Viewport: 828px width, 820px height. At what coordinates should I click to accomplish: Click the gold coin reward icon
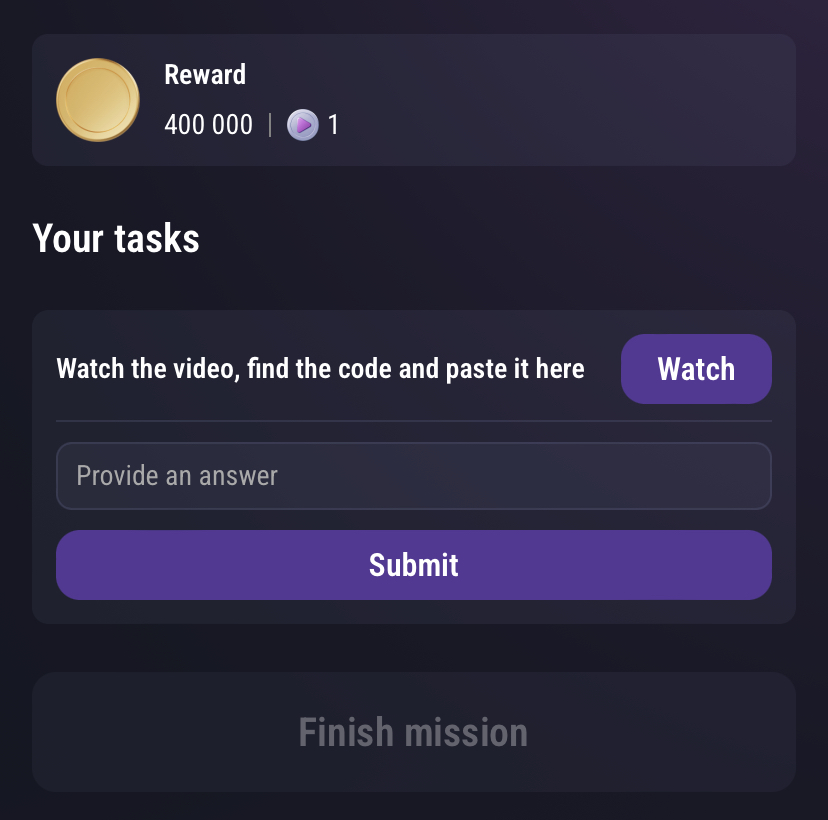coord(98,100)
